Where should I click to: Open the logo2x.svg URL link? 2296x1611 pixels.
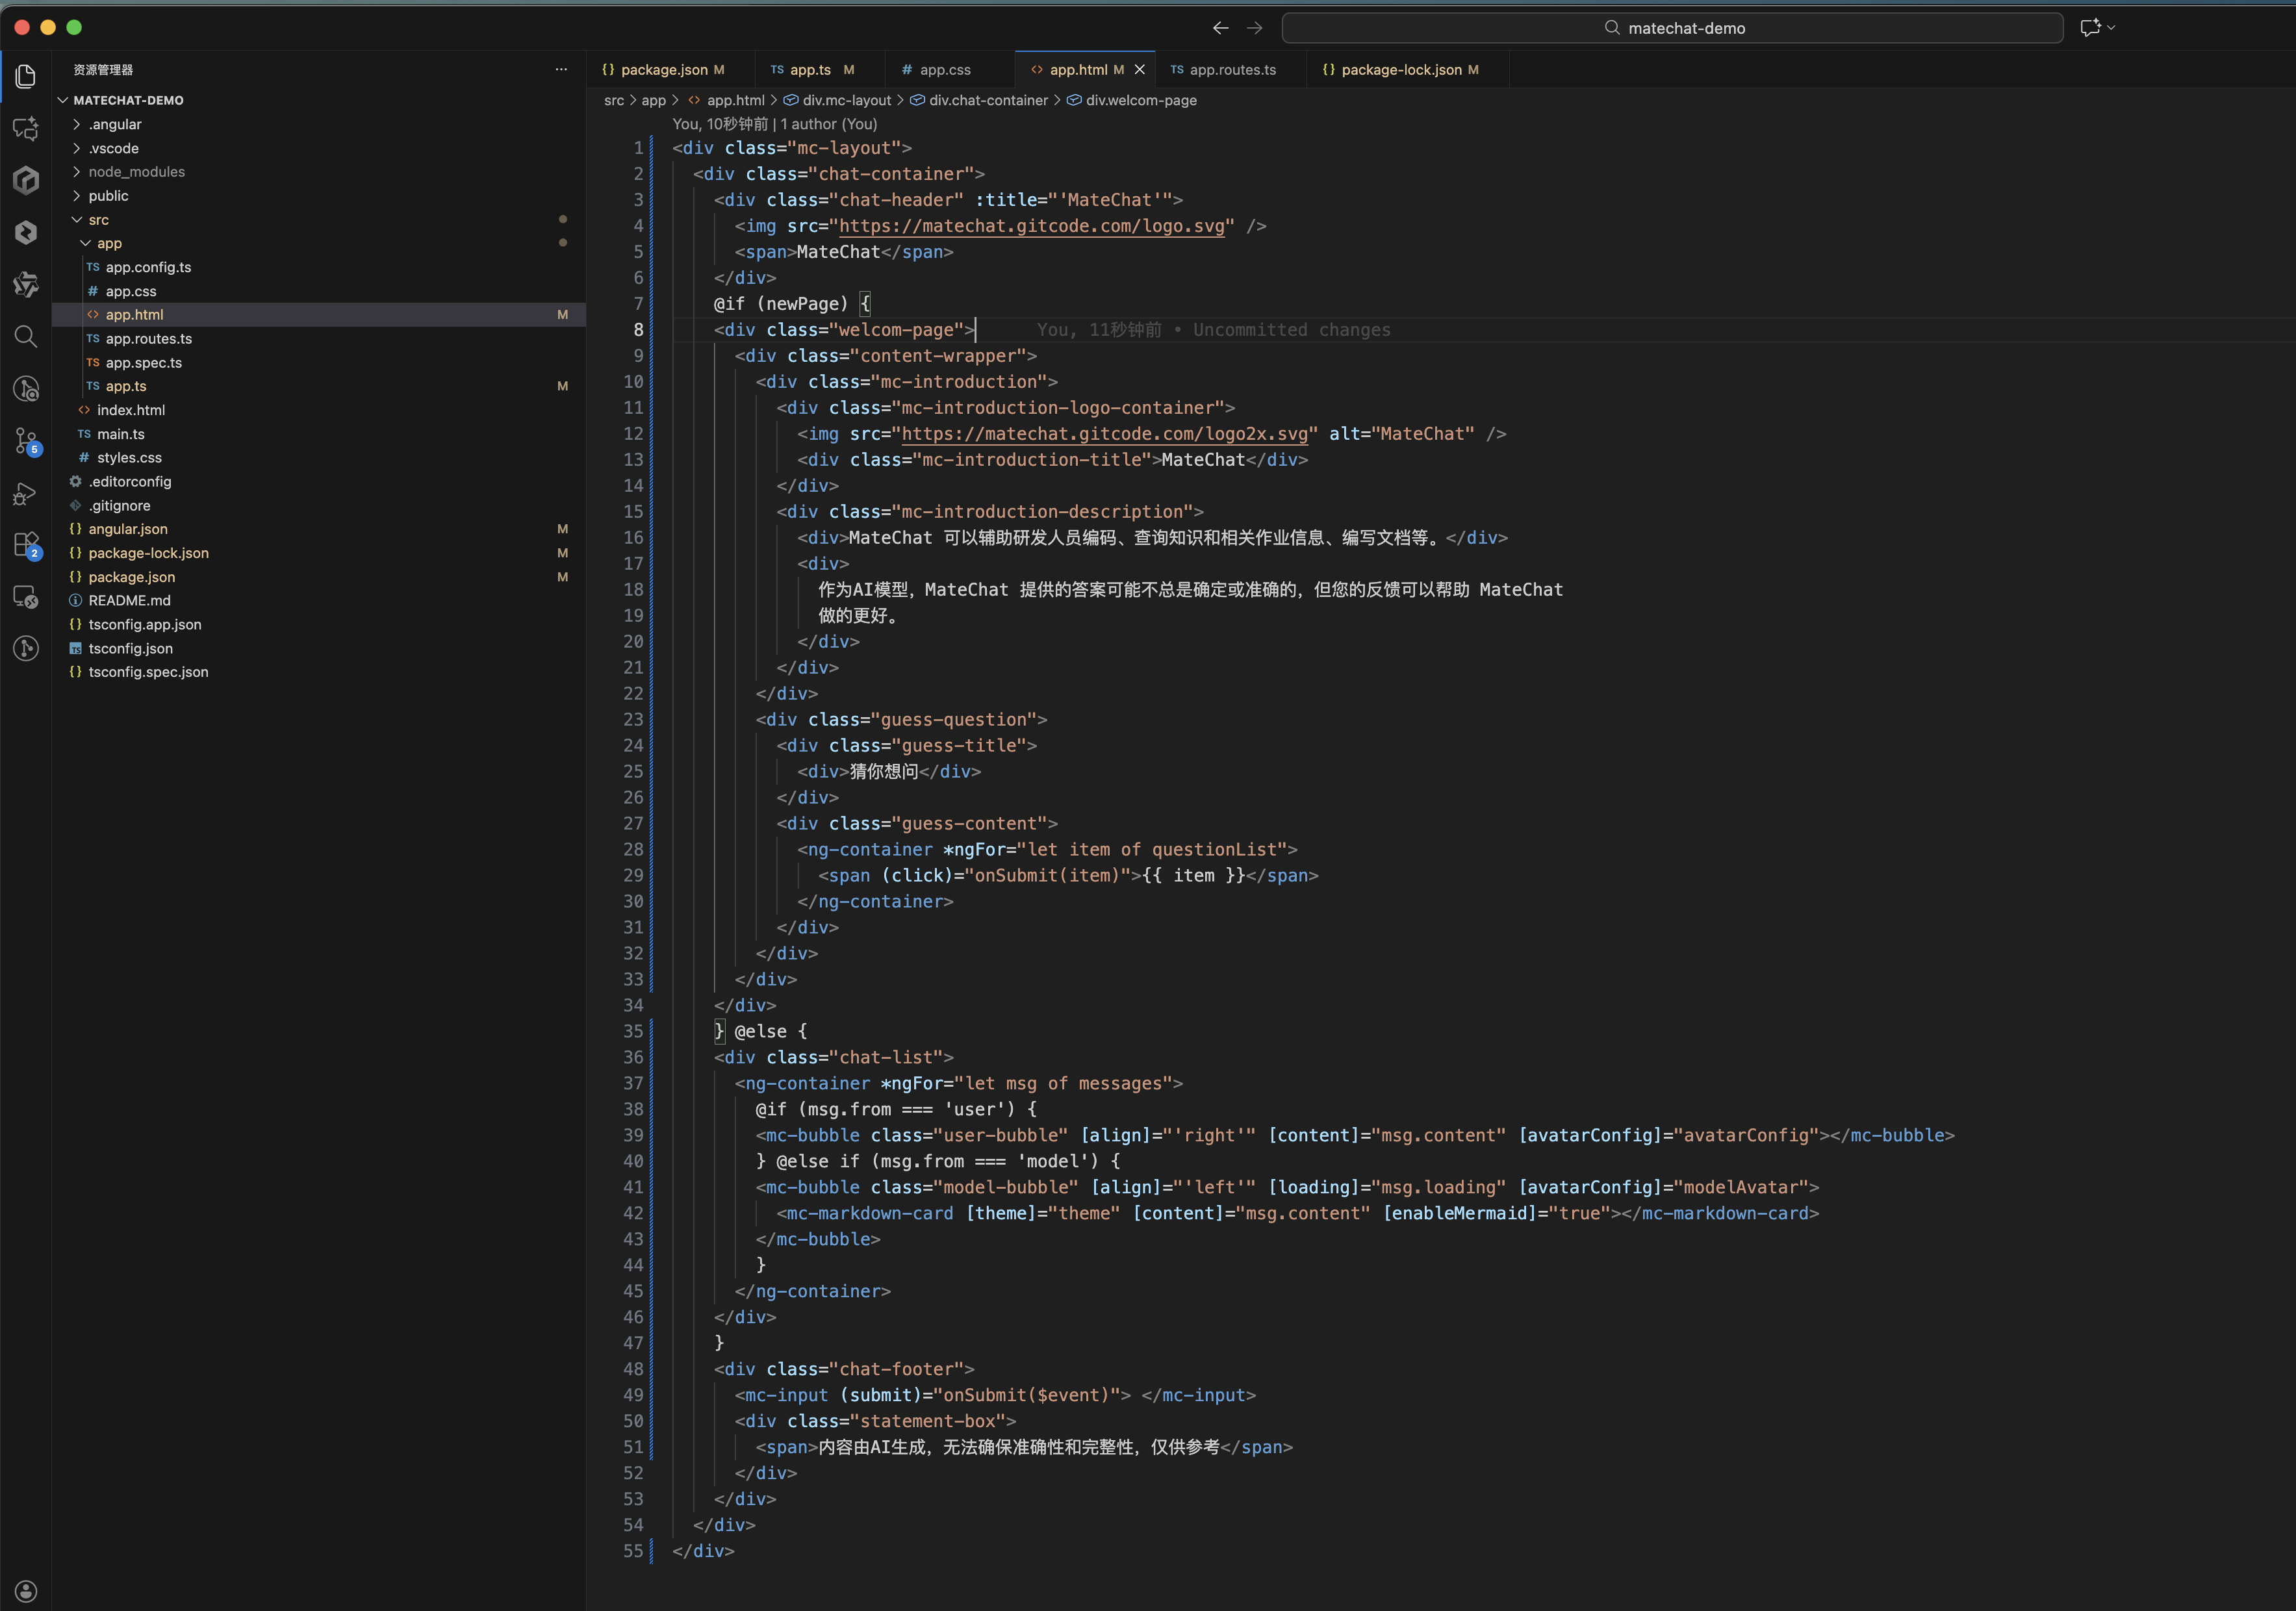coord(1104,434)
